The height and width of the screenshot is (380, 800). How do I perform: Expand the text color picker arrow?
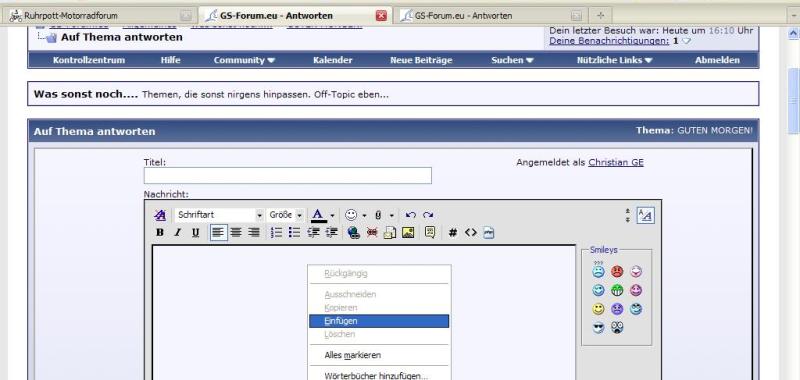coord(332,215)
